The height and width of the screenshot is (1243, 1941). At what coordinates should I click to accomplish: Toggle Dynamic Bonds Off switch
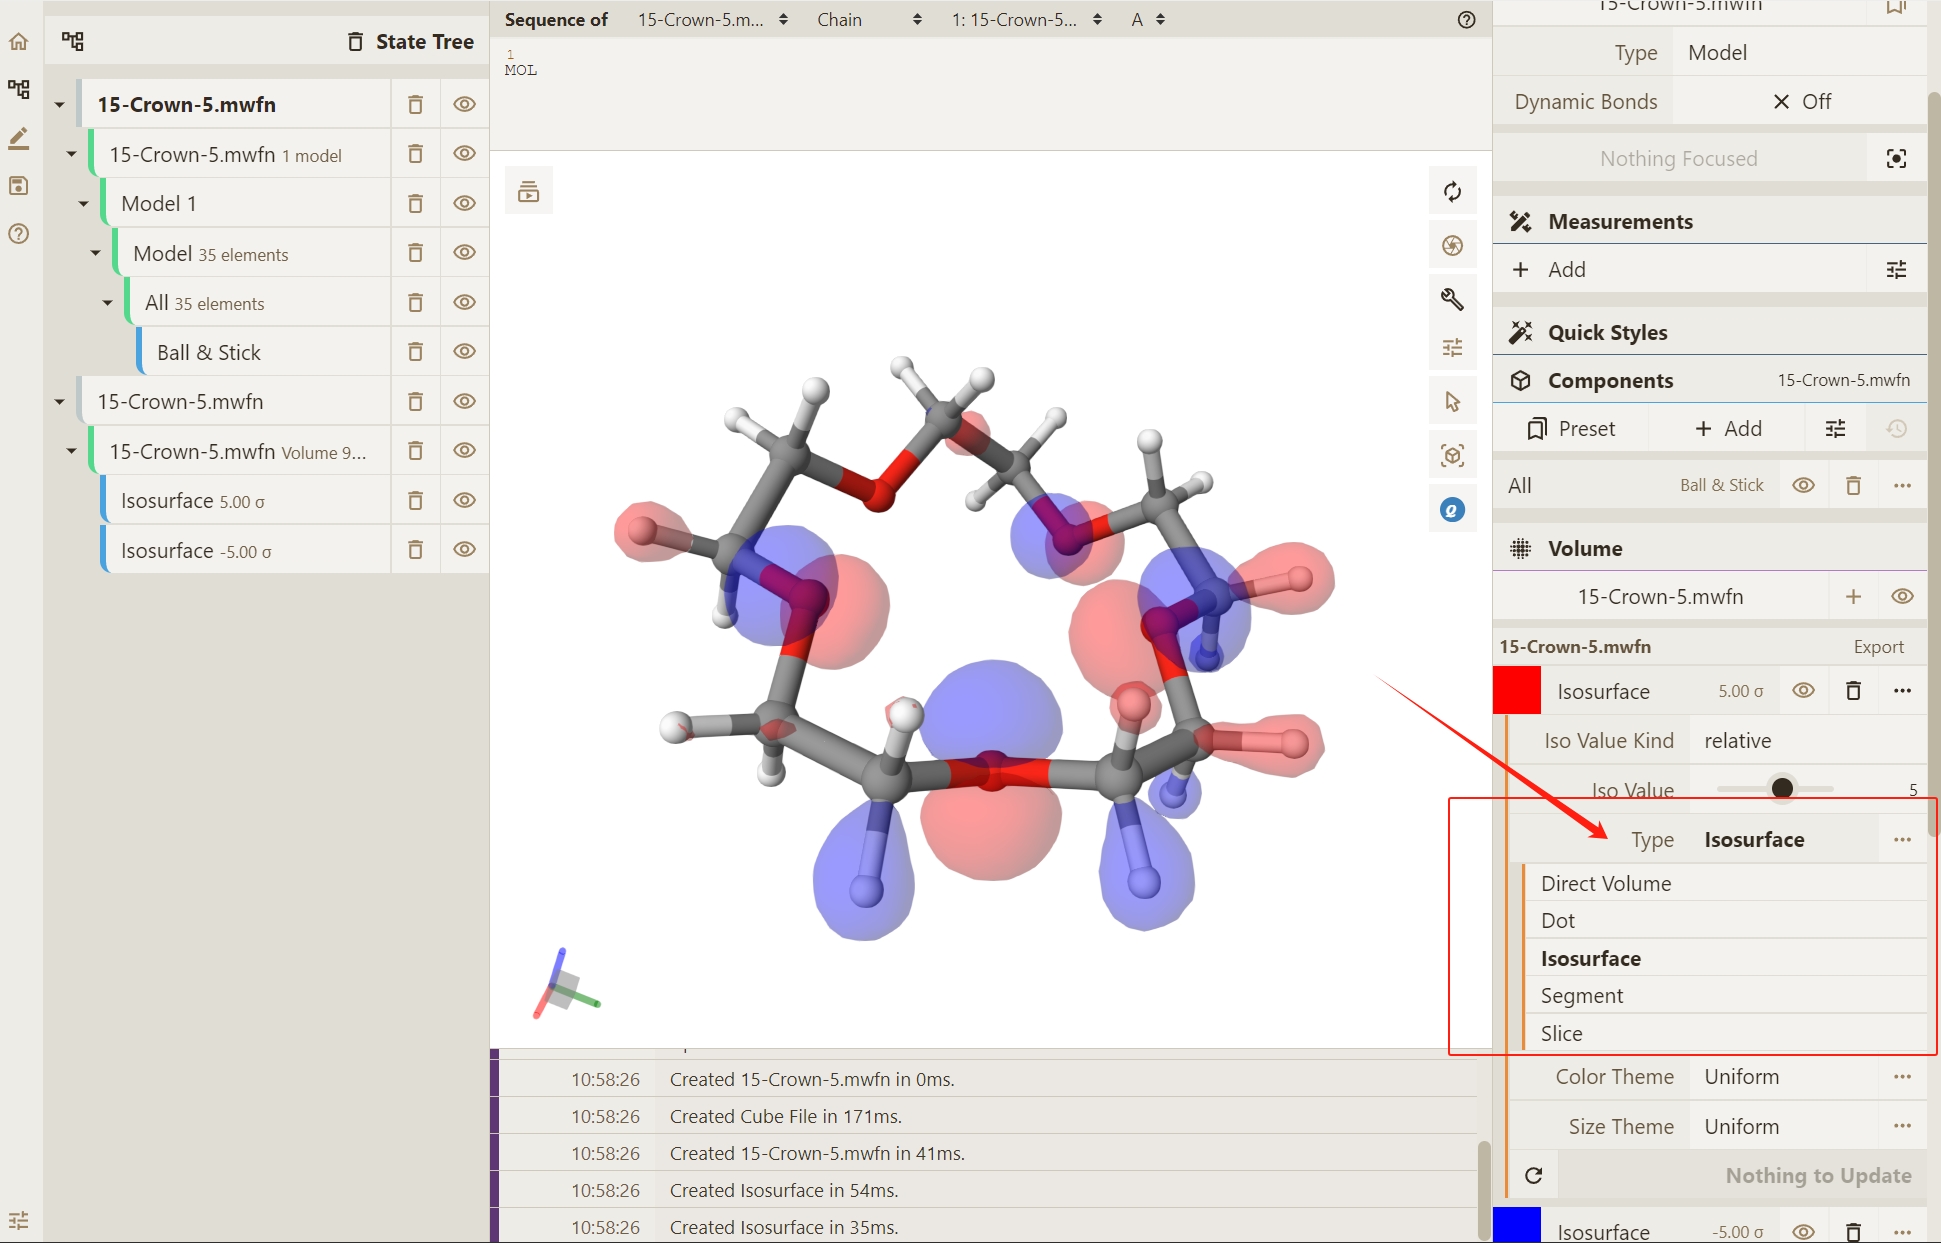click(1800, 102)
